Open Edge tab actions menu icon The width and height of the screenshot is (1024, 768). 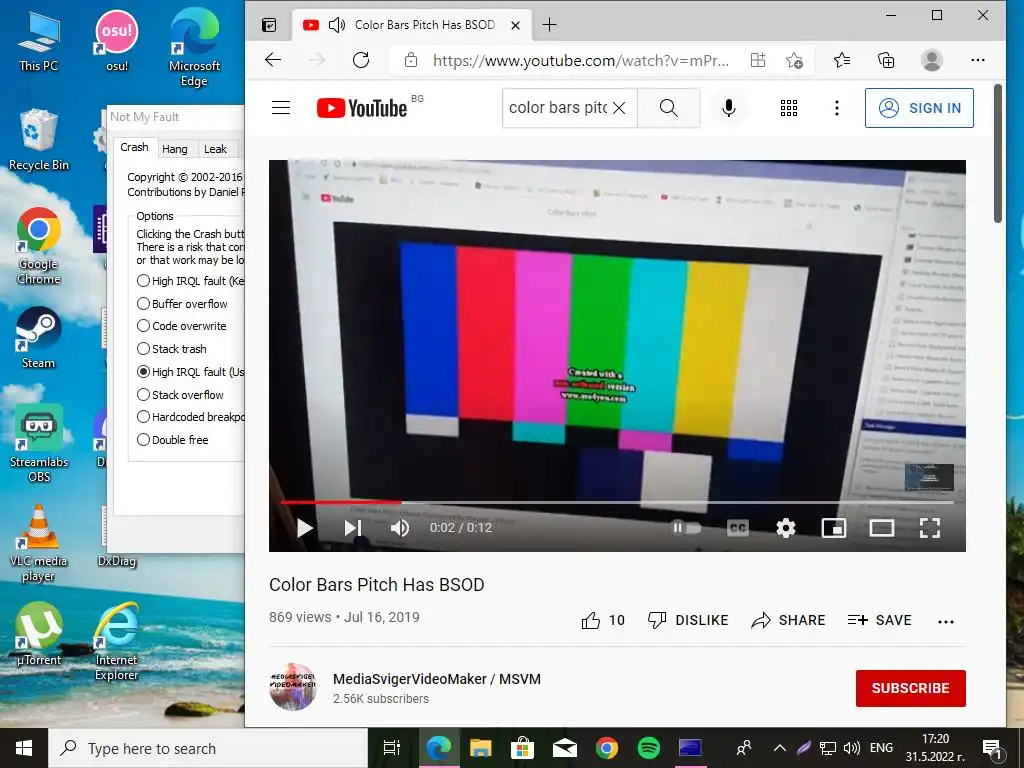(x=269, y=25)
